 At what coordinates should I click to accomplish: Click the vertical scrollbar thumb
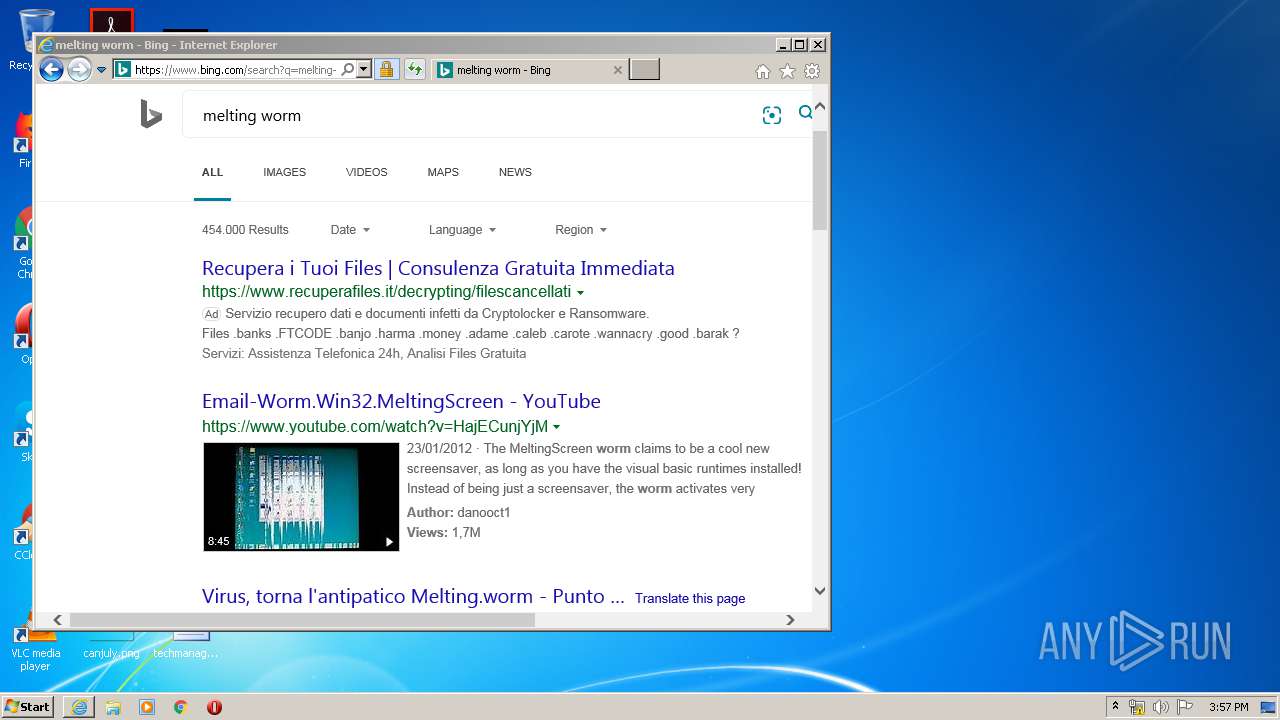tap(820, 180)
